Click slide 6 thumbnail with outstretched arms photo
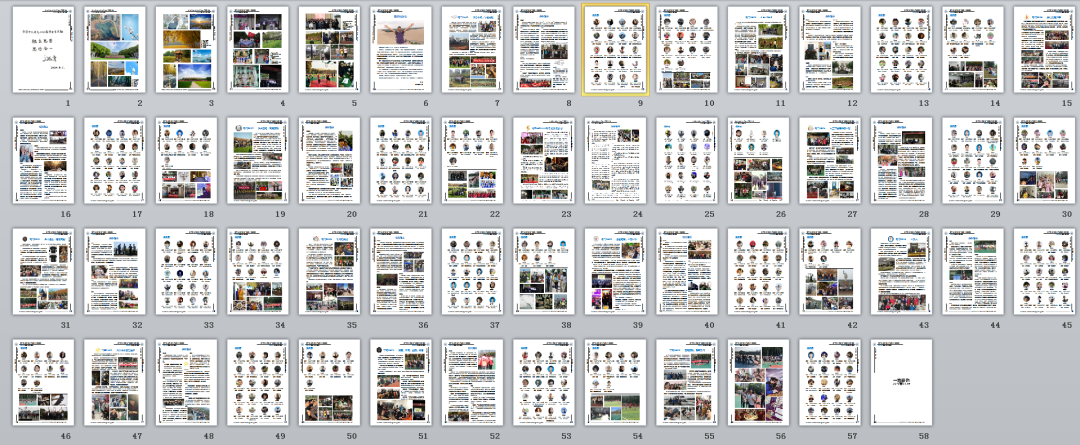Viewport: 1080px width, 445px height. coord(401,50)
